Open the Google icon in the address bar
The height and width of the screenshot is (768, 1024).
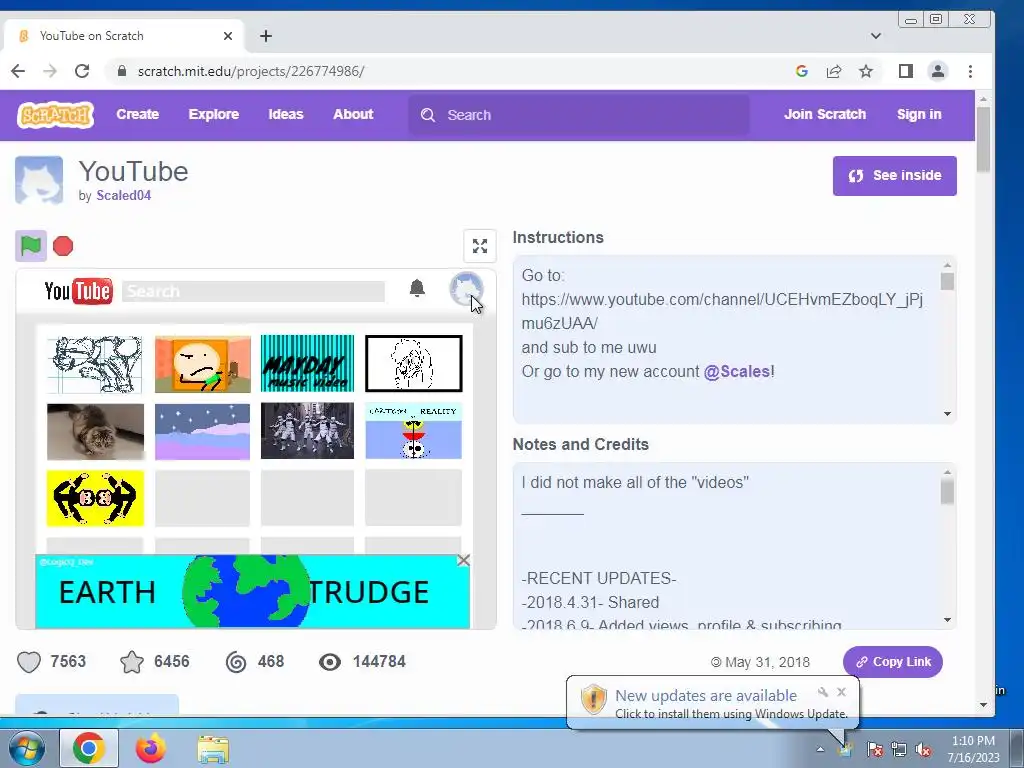click(802, 71)
